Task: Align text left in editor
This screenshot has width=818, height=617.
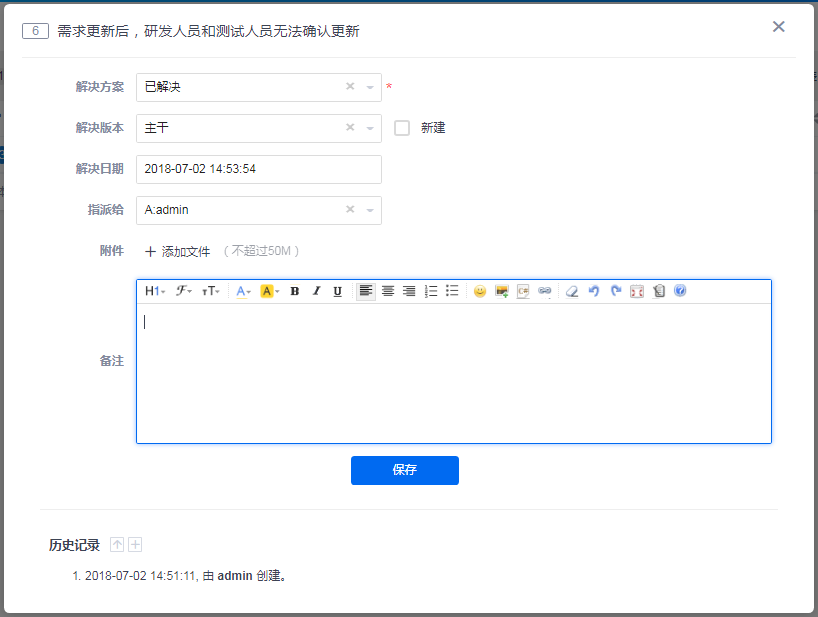Action: pos(366,291)
